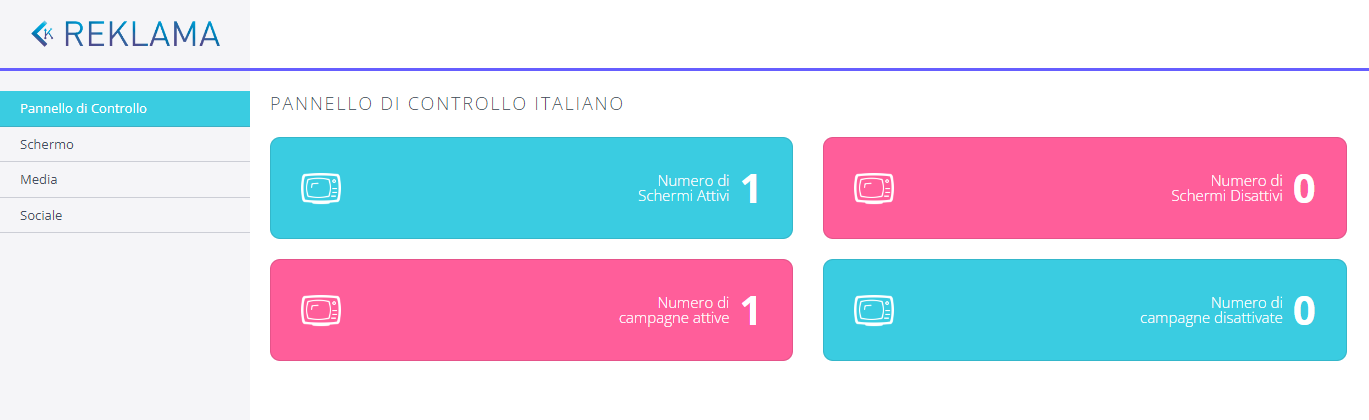Click the Pannello di Controllo Italiano heading

447,103
